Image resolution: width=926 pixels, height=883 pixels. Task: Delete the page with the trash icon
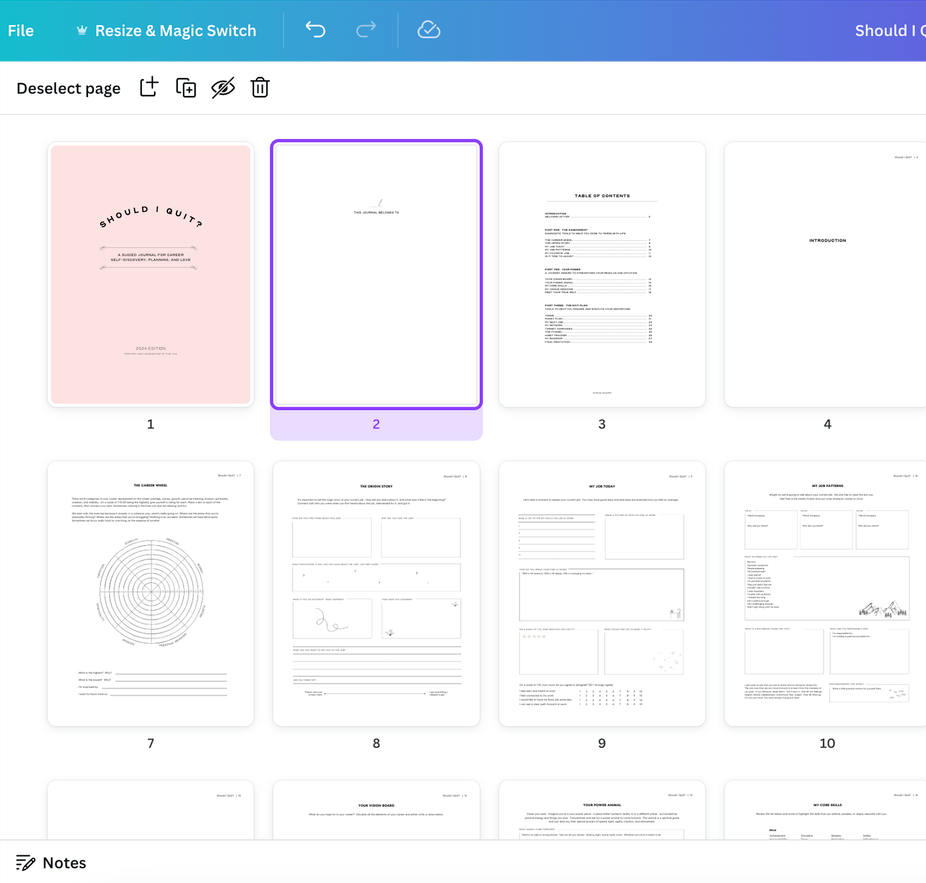[x=260, y=88]
